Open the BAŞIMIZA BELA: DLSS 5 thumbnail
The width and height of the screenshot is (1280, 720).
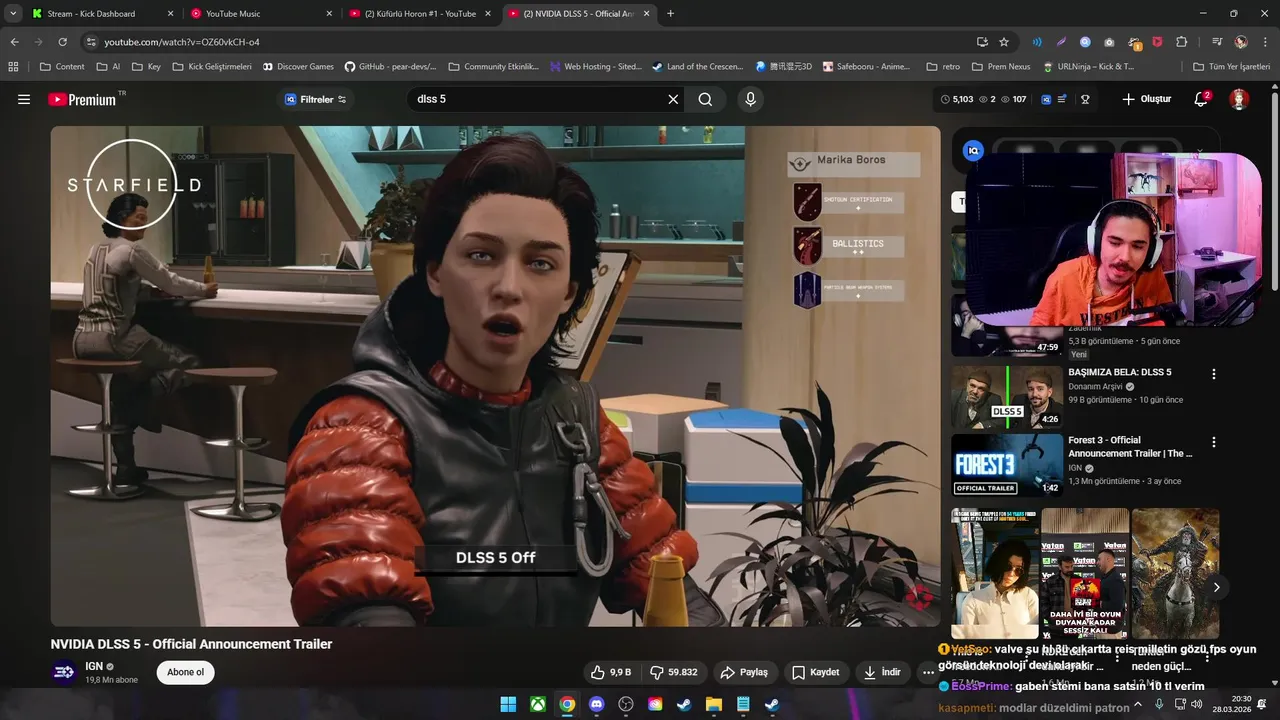pos(1007,397)
